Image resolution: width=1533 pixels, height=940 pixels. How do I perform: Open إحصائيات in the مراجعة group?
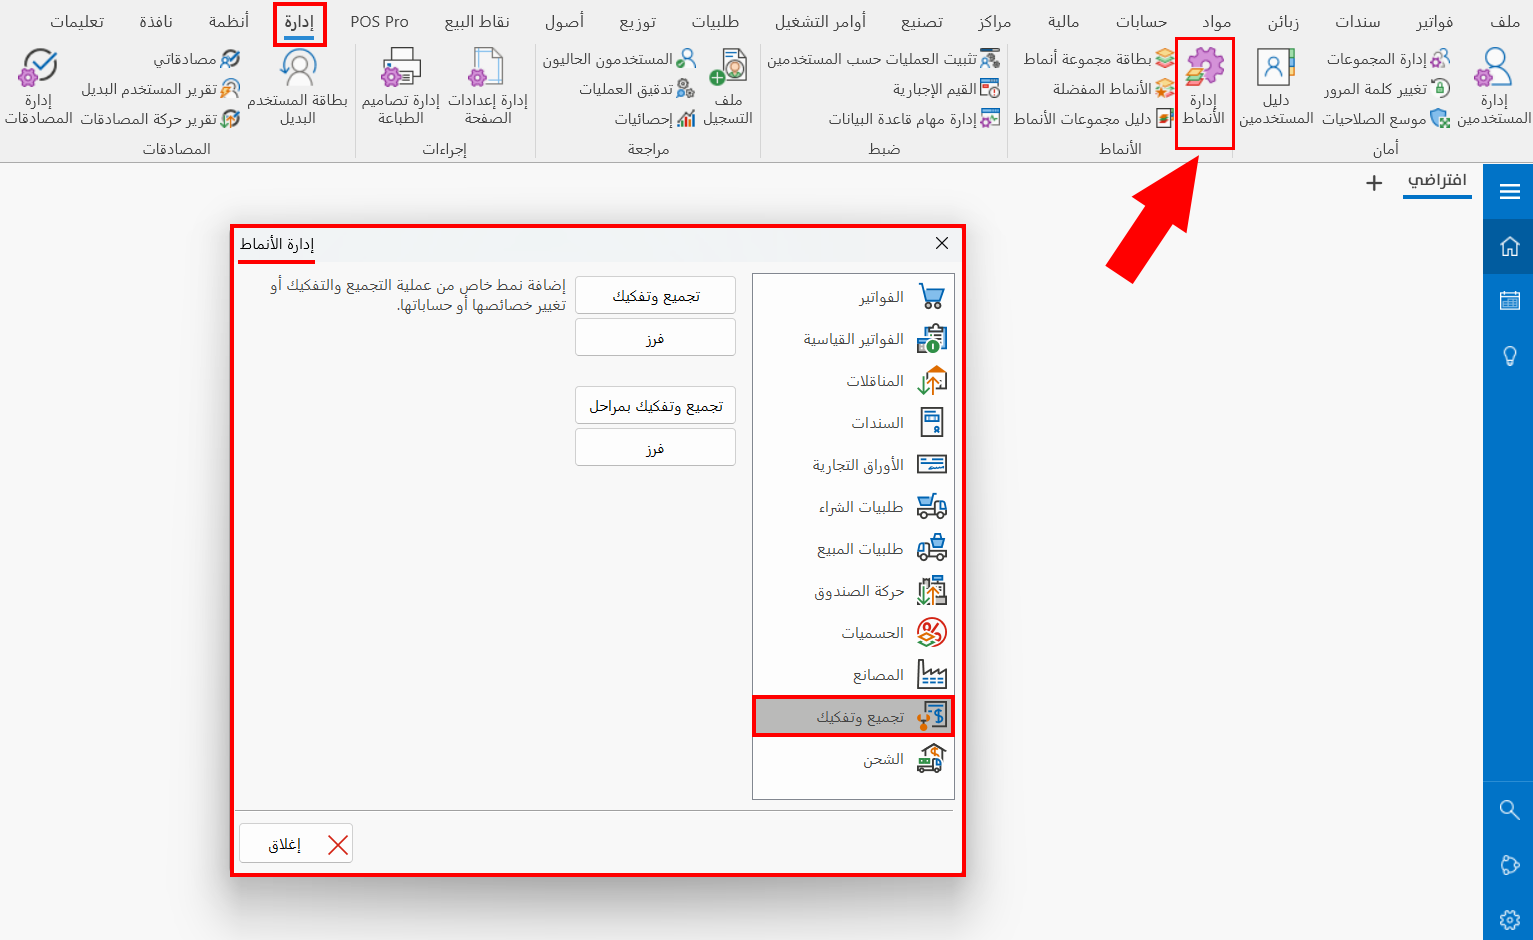(655, 119)
